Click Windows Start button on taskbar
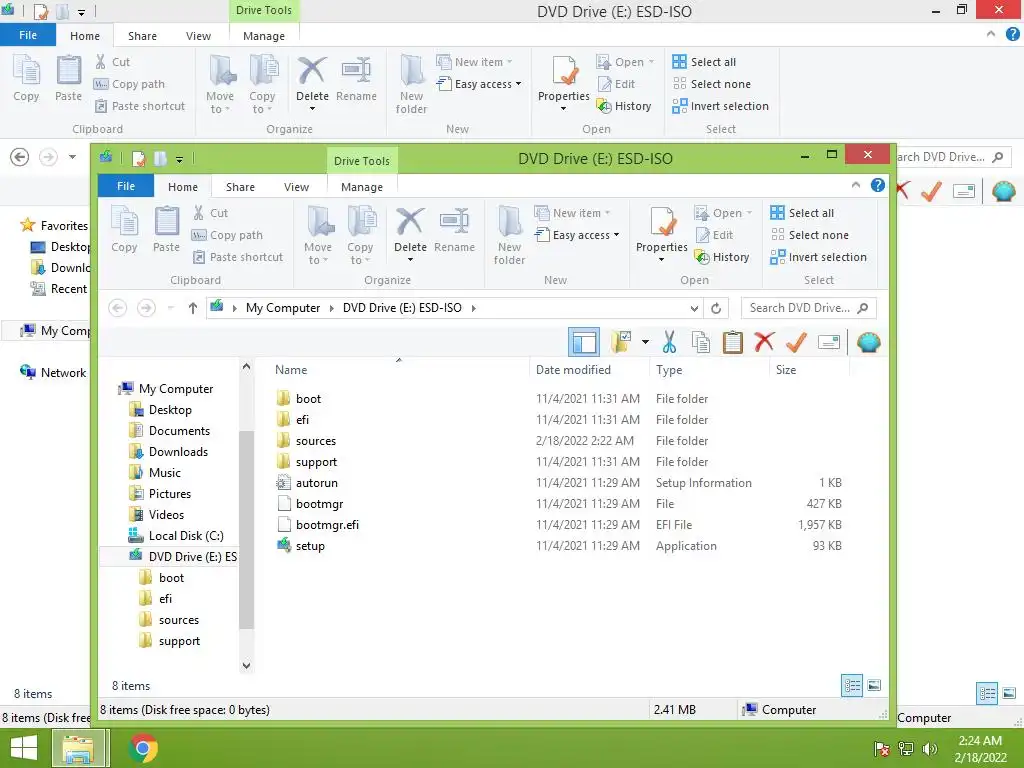Screen dimensions: 1024x768 [24, 748]
